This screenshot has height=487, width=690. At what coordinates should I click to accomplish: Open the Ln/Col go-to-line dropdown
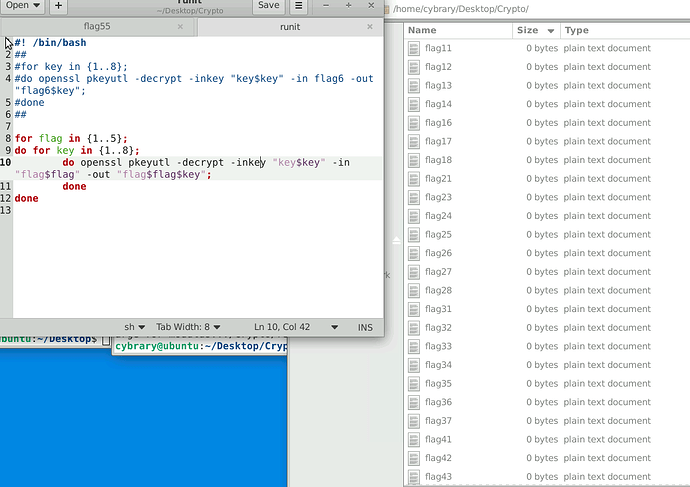click(295, 327)
